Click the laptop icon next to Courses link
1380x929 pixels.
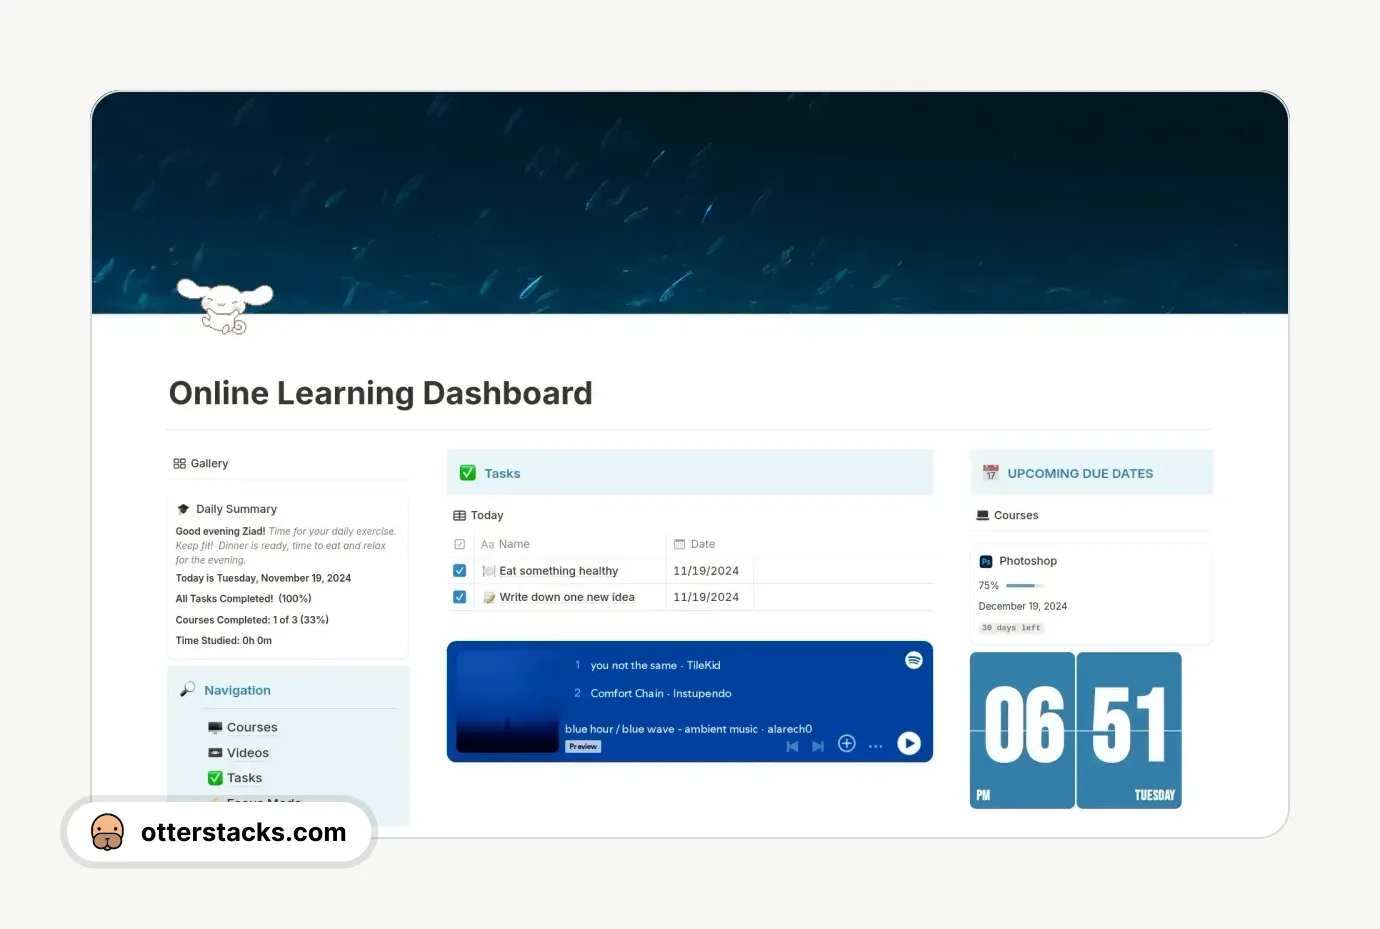tap(215, 727)
